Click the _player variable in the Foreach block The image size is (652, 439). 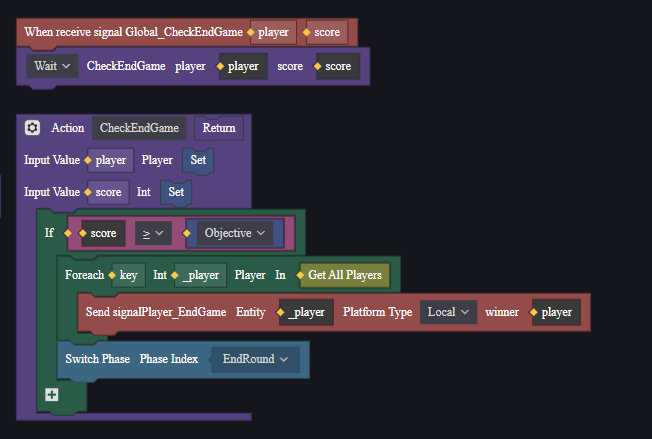point(201,275)
